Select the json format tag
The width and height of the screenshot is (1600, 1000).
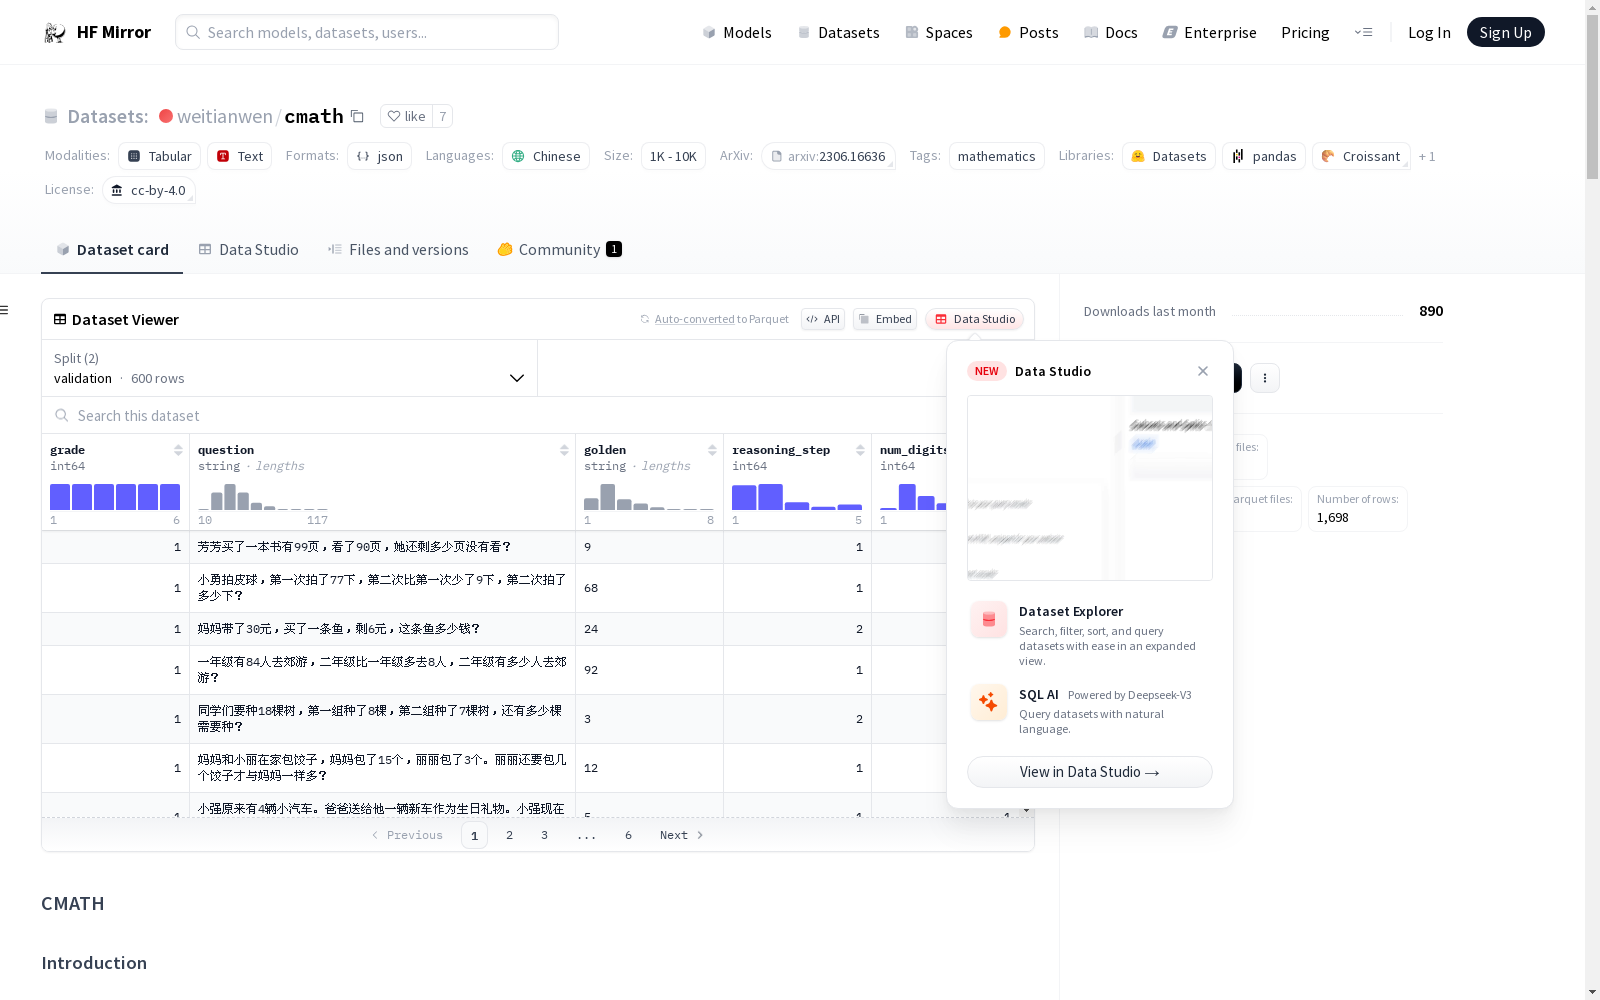coord(380,156)
